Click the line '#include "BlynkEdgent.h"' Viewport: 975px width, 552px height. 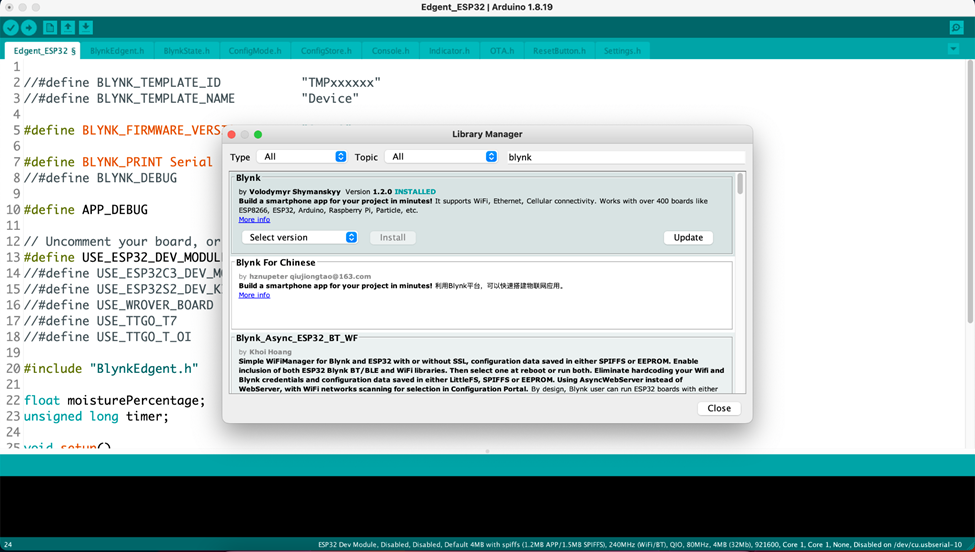point(111,369)
